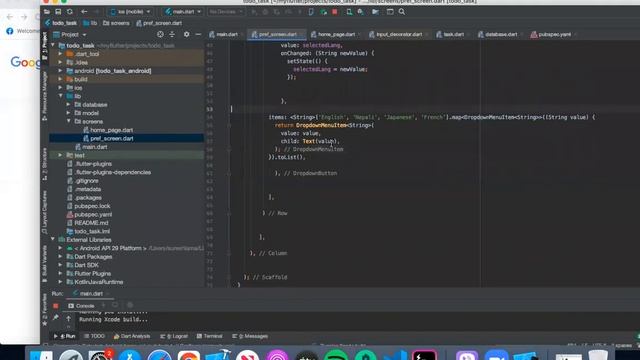Viewport: 640px width, 360px height.
Task: Expand the .dart_tool folder
Action: 60,54
